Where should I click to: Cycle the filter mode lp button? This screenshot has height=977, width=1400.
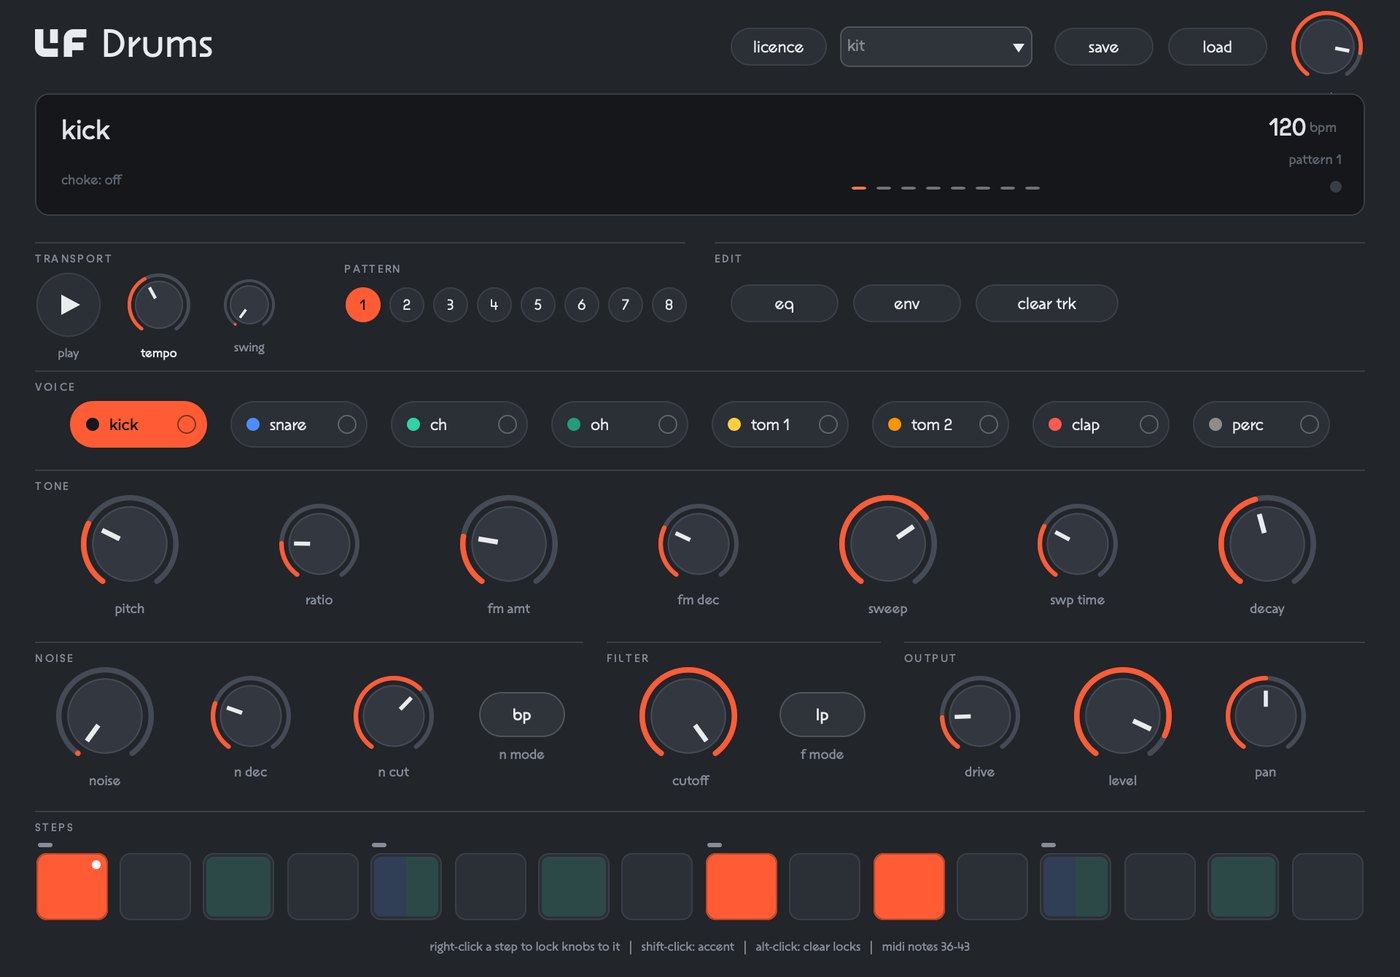[822, 715]
